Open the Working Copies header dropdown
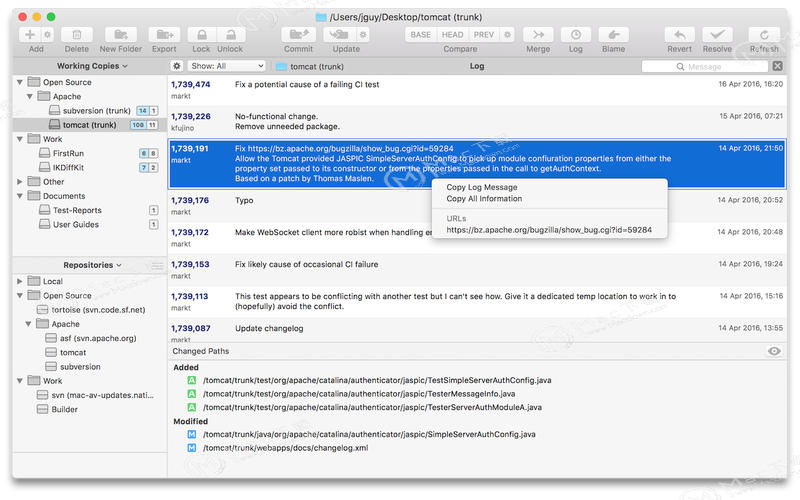The width and height of the screenshot is (800, 500). point(92,66)
